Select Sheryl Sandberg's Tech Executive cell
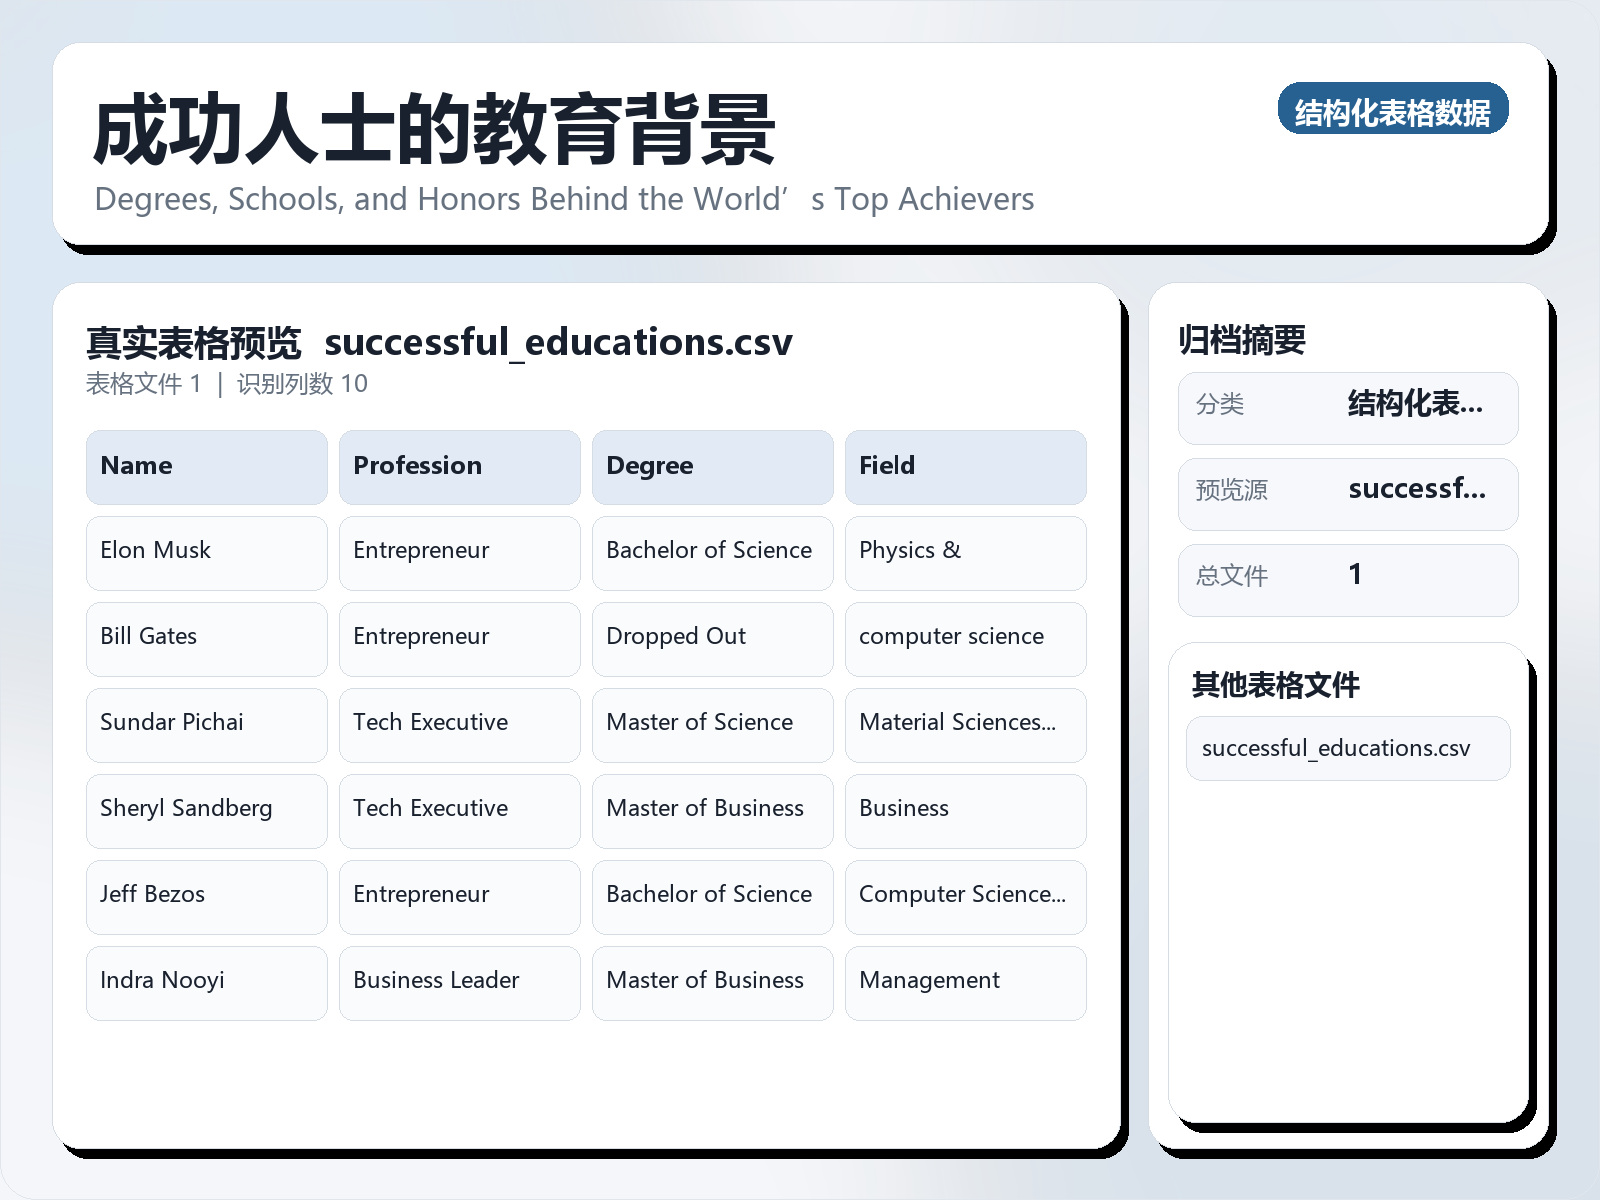Image resolution: width=1600 pixels, height=1200 pixels. pyautogui.click(x=459, y=810)
